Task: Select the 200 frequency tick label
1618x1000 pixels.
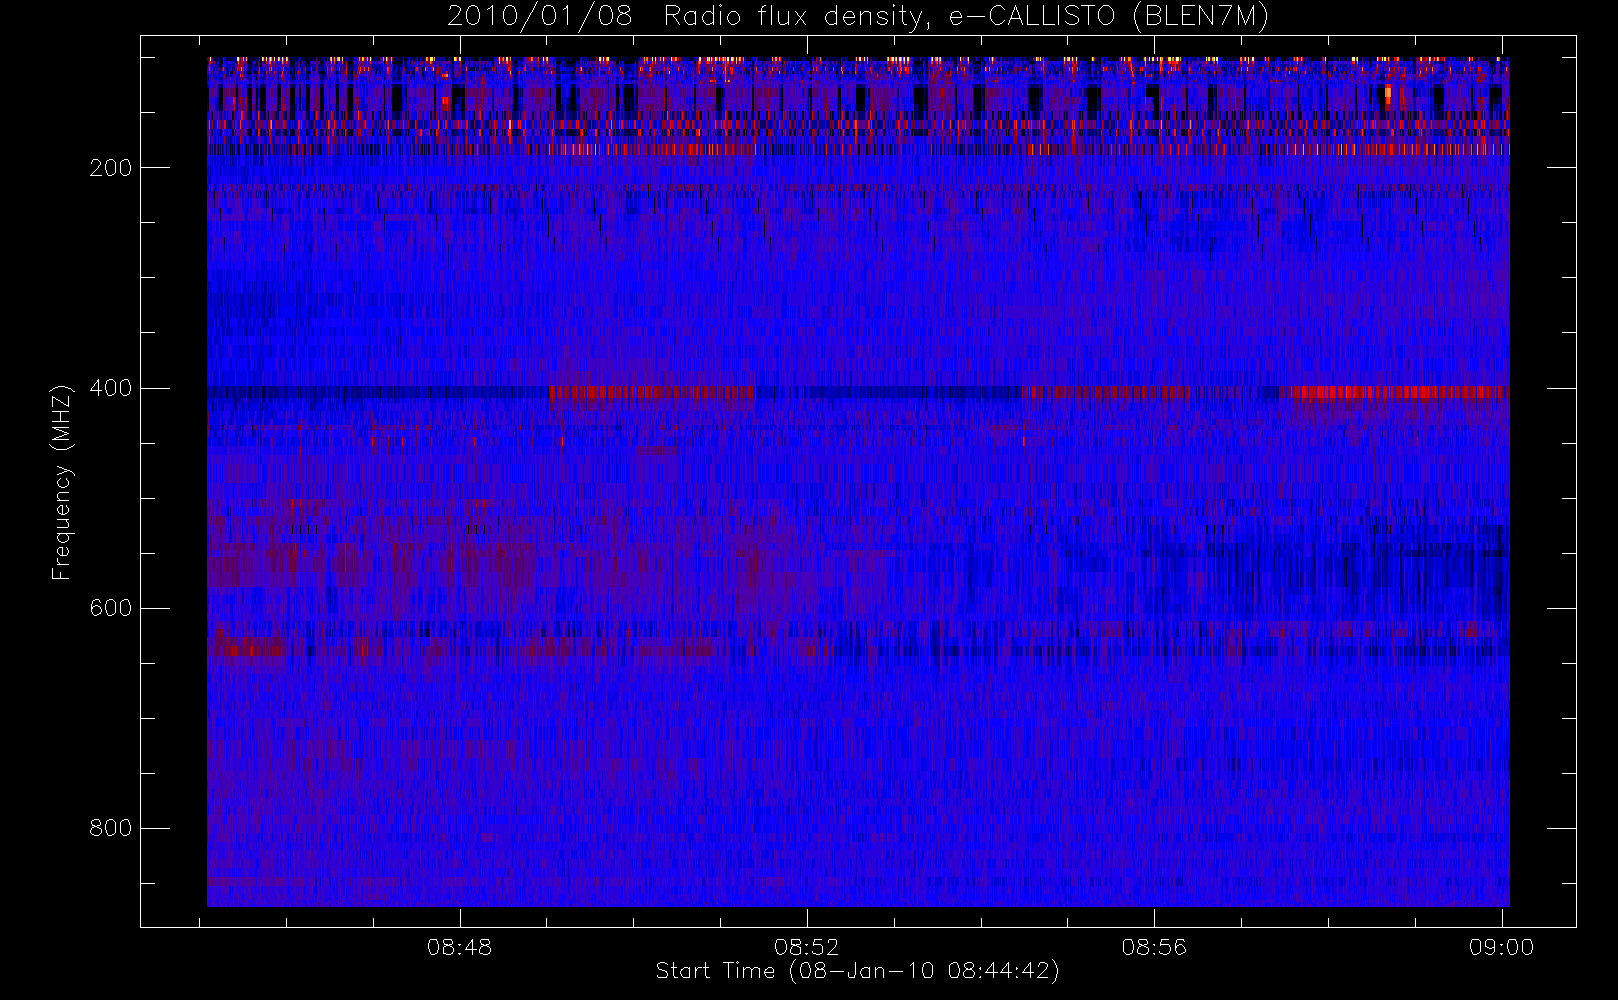Action: 110,168
